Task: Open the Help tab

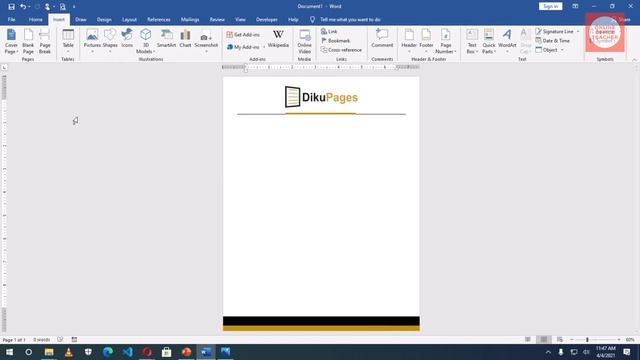Action: [293, 19]
